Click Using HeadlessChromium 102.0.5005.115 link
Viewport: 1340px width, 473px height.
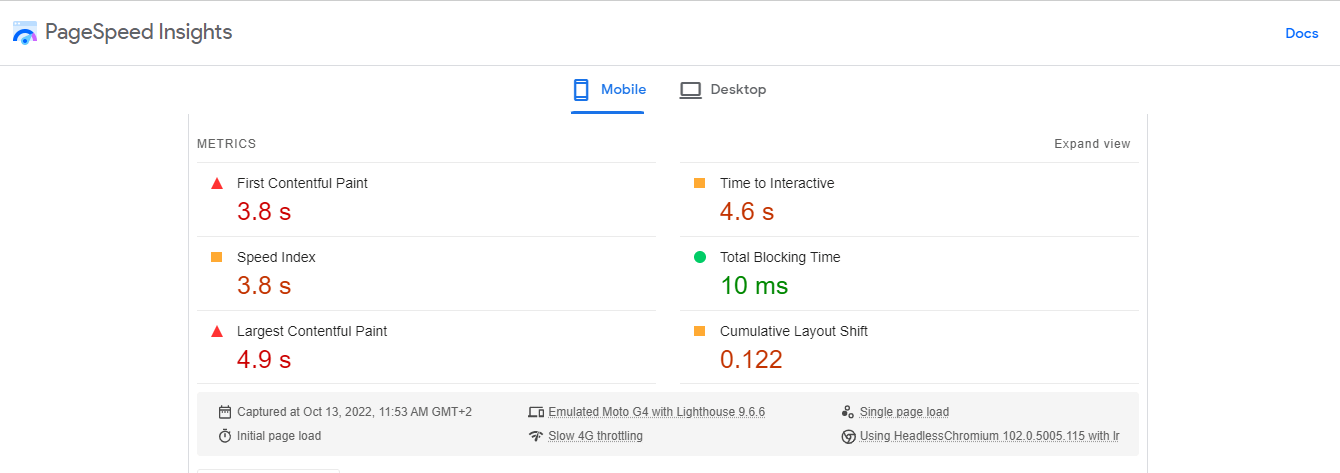[989, 436]
